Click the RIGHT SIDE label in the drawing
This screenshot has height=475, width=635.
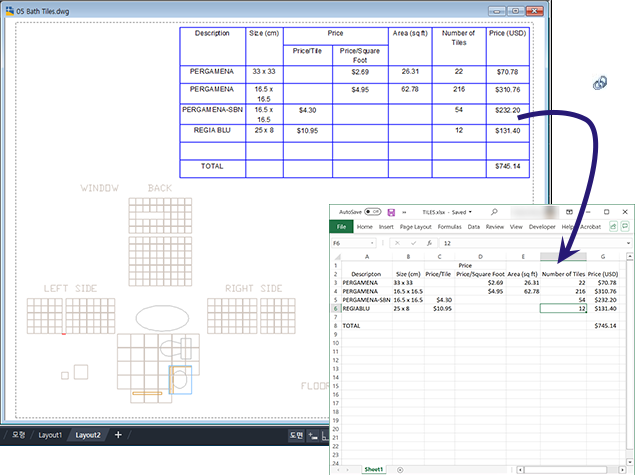pyautogui.click(x=254, y=288)
